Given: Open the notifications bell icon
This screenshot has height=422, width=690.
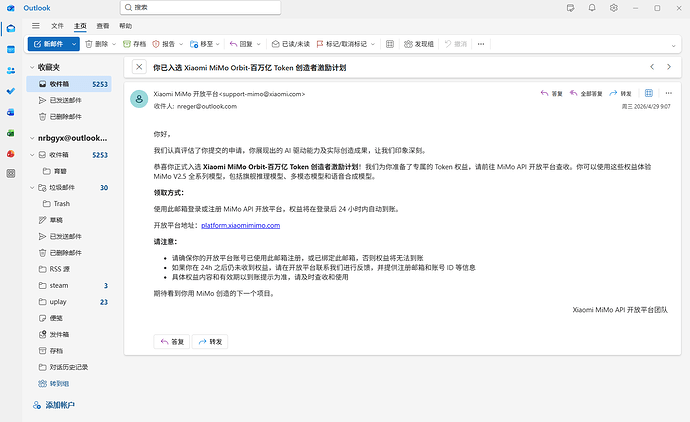Looking at the screenshot, I should click(592, 8).
